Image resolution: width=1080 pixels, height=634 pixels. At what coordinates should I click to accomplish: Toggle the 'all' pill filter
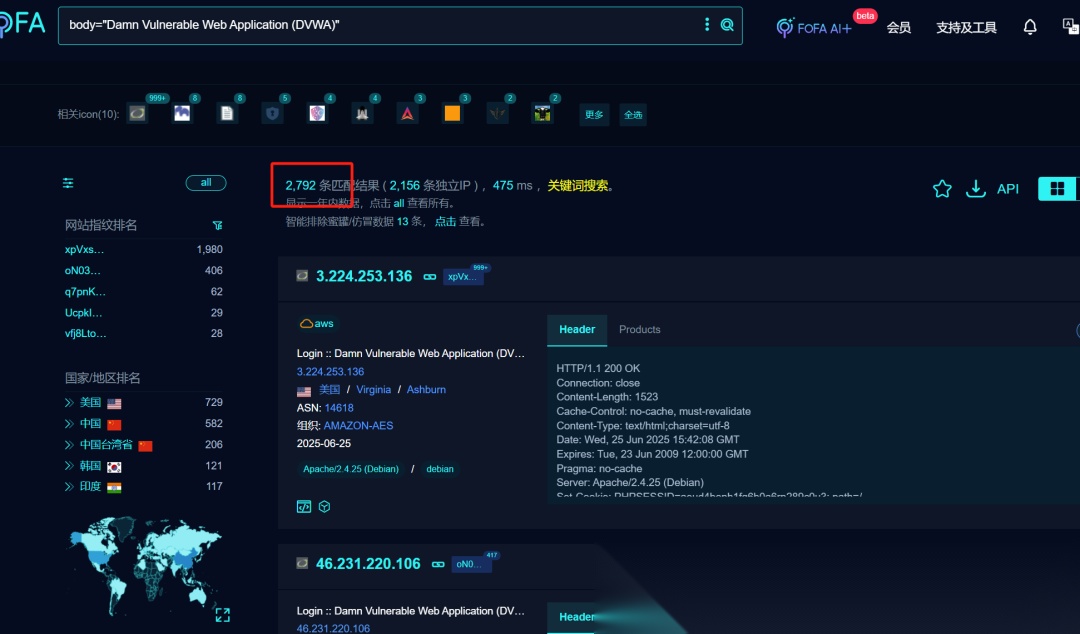pos(206,183)
